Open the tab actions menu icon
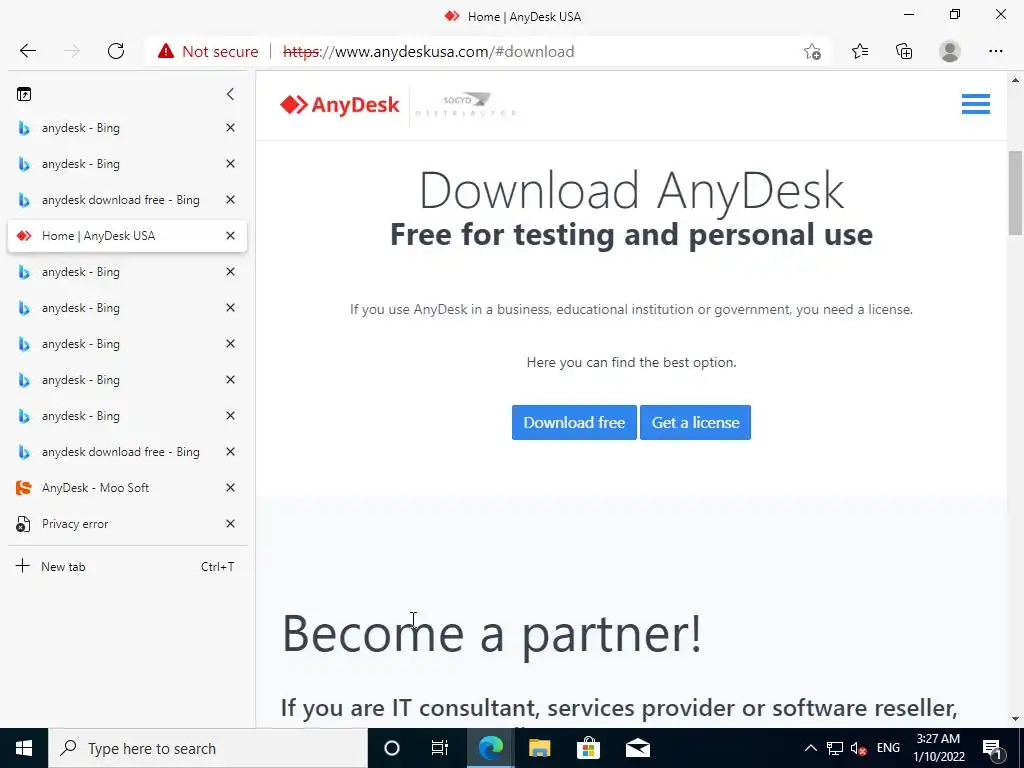The width and height of the screenshot is (1024, 768). click(x=24, y=94)
